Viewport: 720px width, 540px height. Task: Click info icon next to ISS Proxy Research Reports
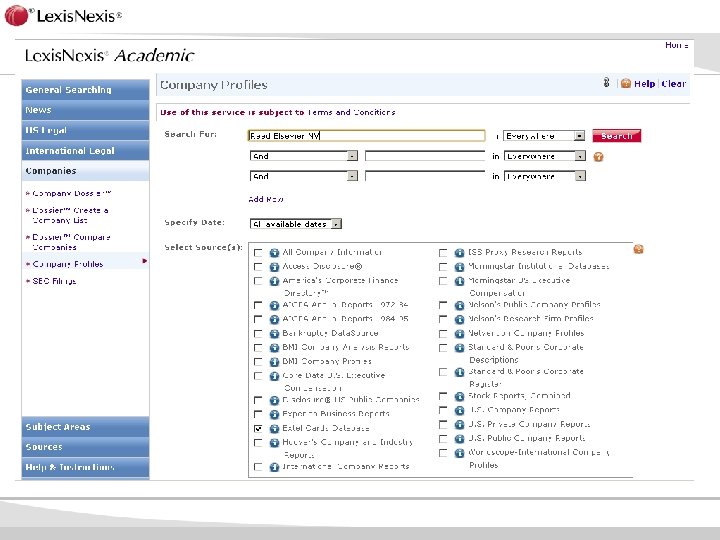click(459, 253)
